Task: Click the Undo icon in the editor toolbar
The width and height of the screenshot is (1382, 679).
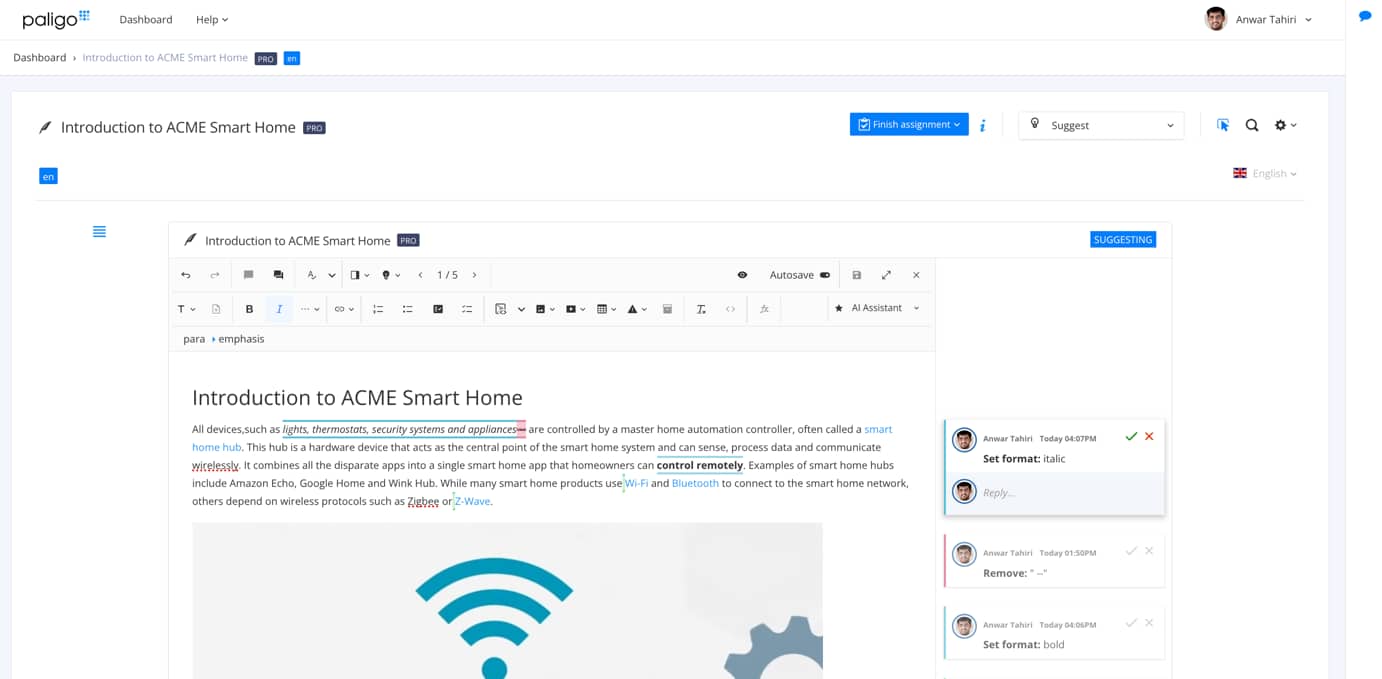Action: tap(186, 274)
